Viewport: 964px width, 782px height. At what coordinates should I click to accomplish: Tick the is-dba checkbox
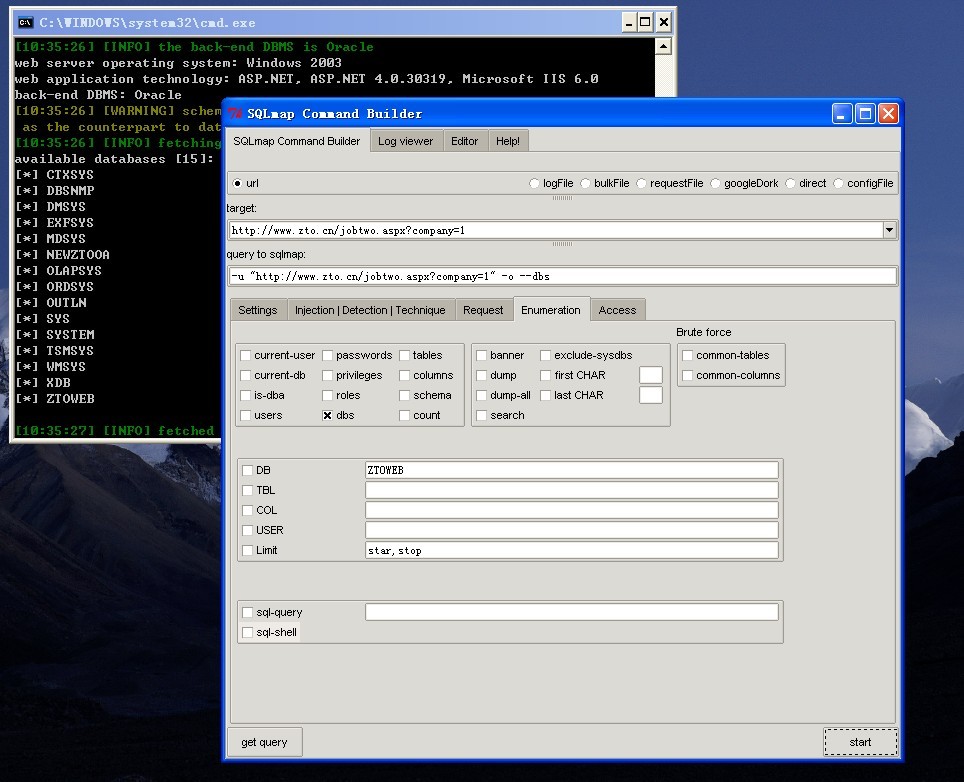(246, 395)
